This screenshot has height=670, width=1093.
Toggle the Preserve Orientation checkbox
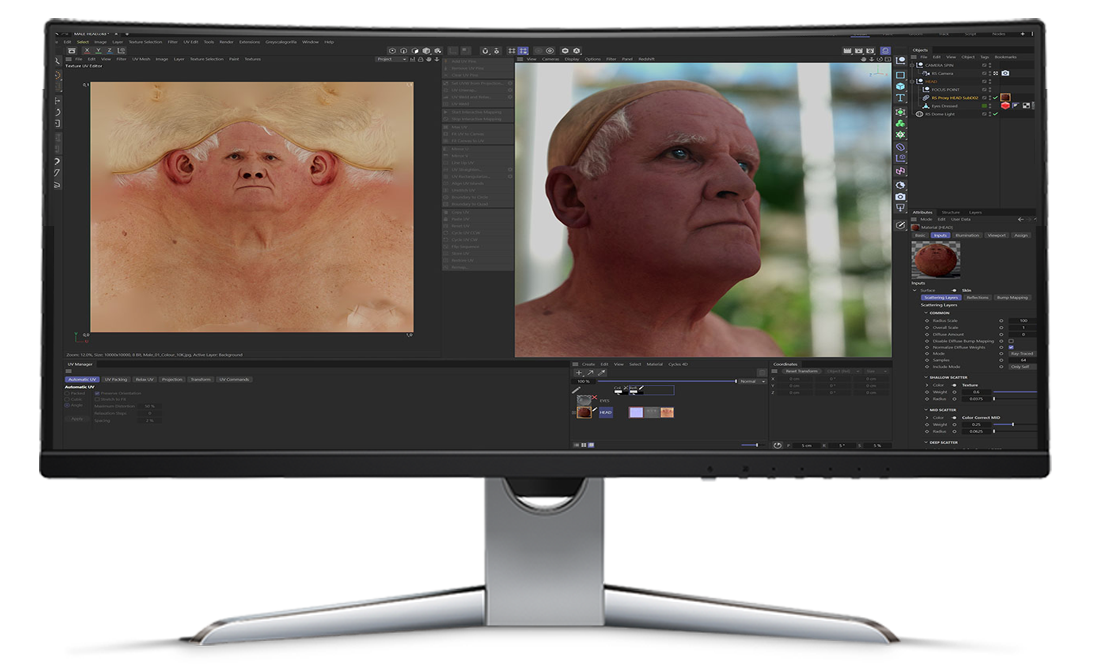click(x=97, y=393)
